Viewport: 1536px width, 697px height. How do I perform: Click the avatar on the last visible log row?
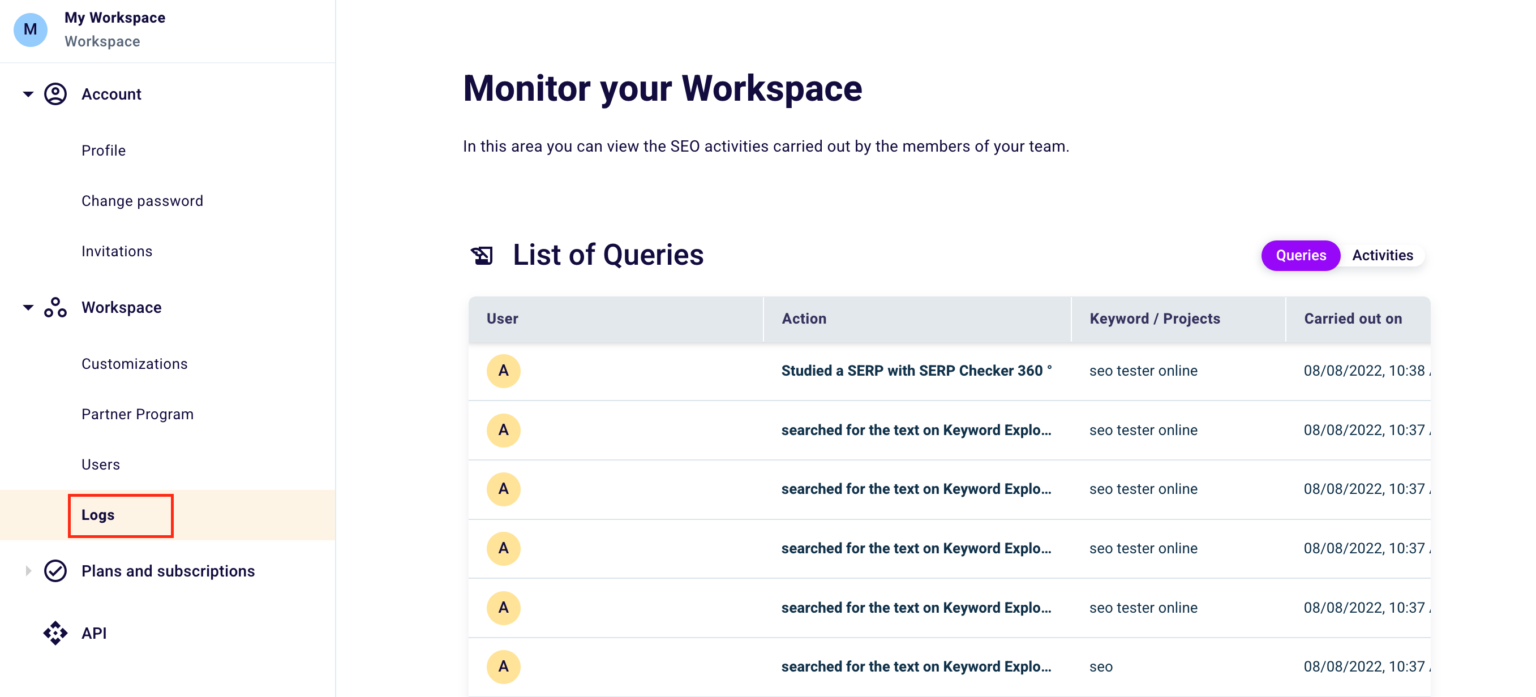[503, 666]
